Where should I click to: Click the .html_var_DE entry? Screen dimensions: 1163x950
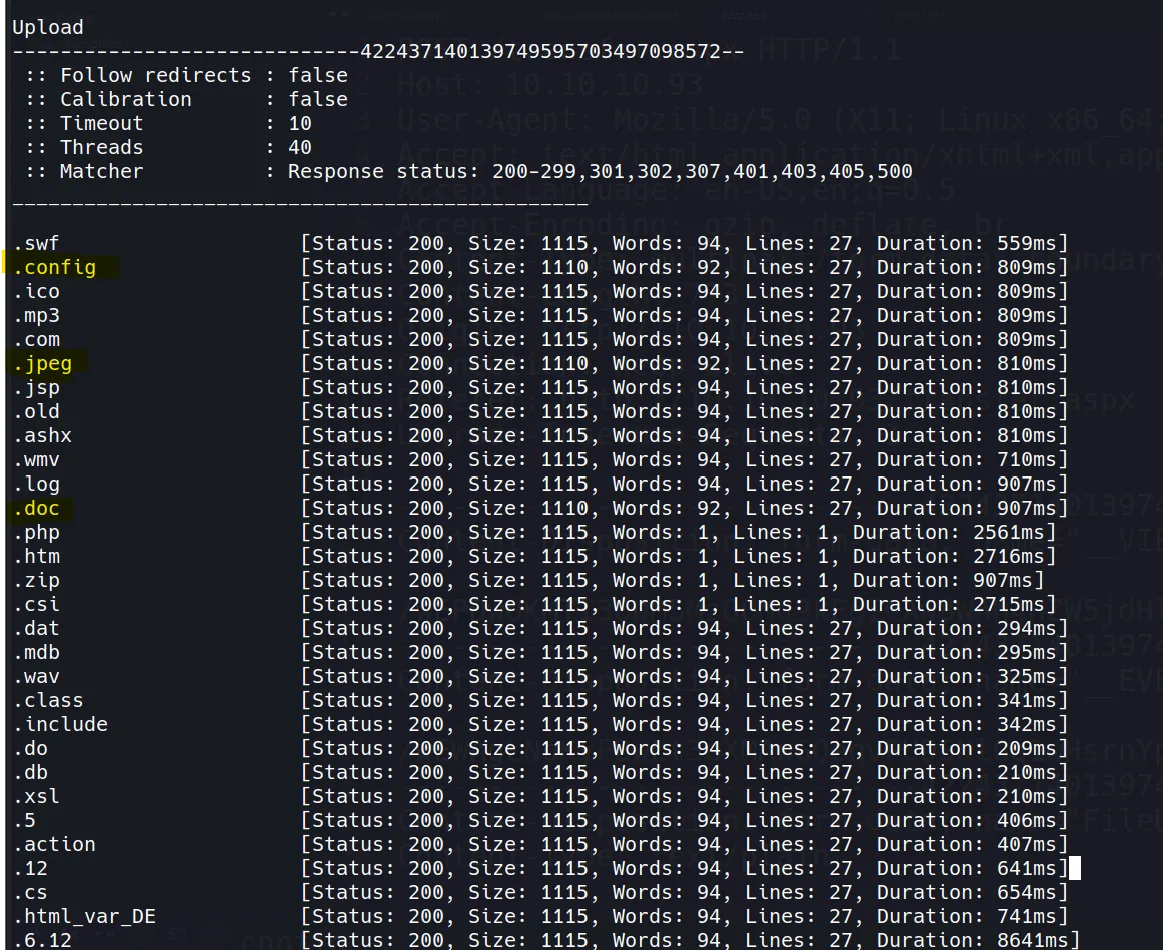84,916
